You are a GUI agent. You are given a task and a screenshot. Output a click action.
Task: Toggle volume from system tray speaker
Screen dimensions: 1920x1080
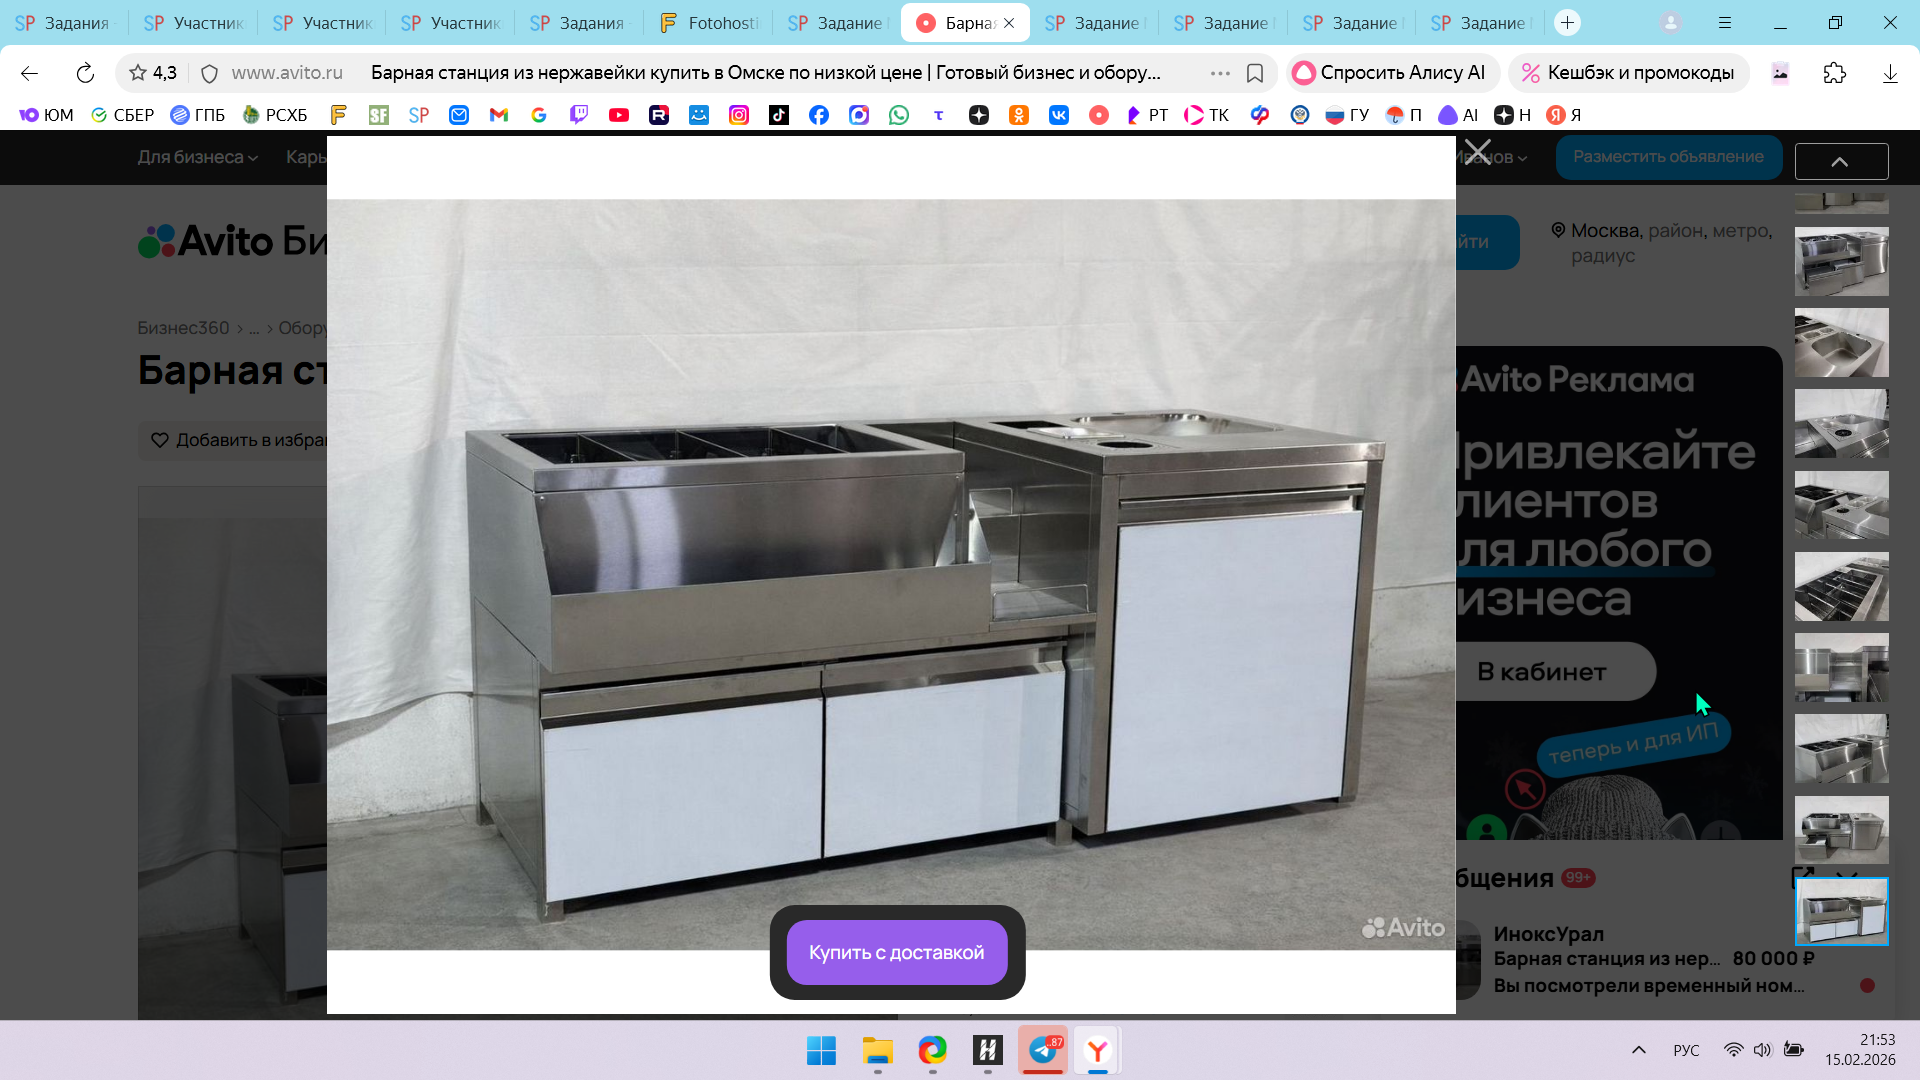[x=1762, y=1050]
